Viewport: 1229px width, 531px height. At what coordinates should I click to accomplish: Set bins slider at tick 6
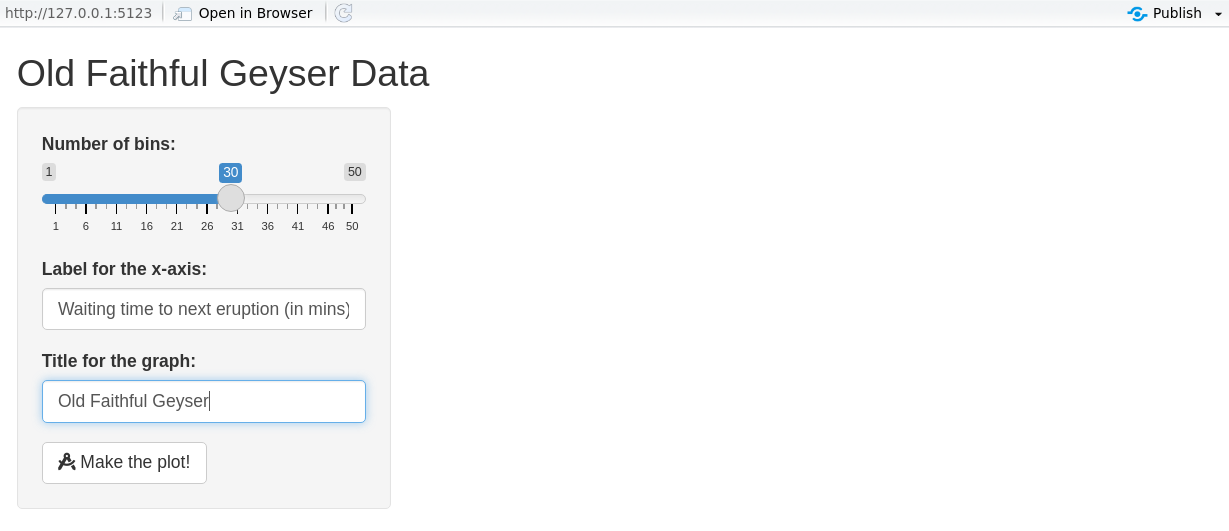coord(86,199)
